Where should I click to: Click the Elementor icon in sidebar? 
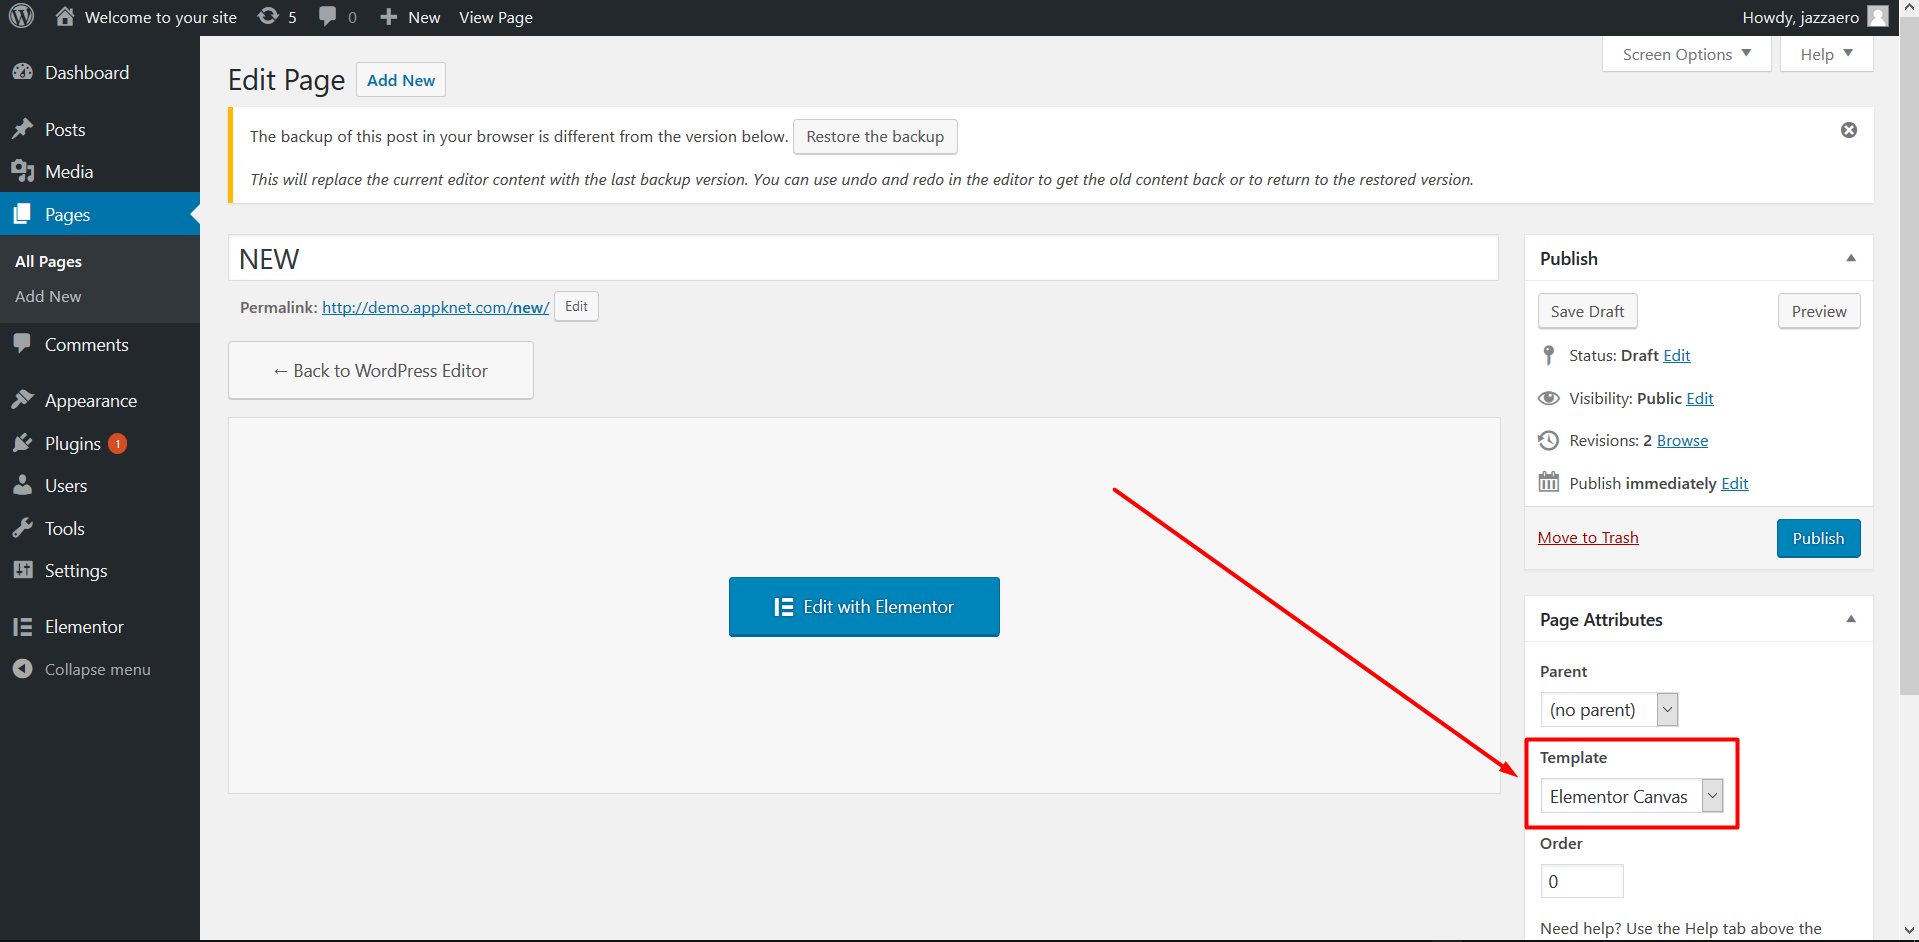(23, 627)
